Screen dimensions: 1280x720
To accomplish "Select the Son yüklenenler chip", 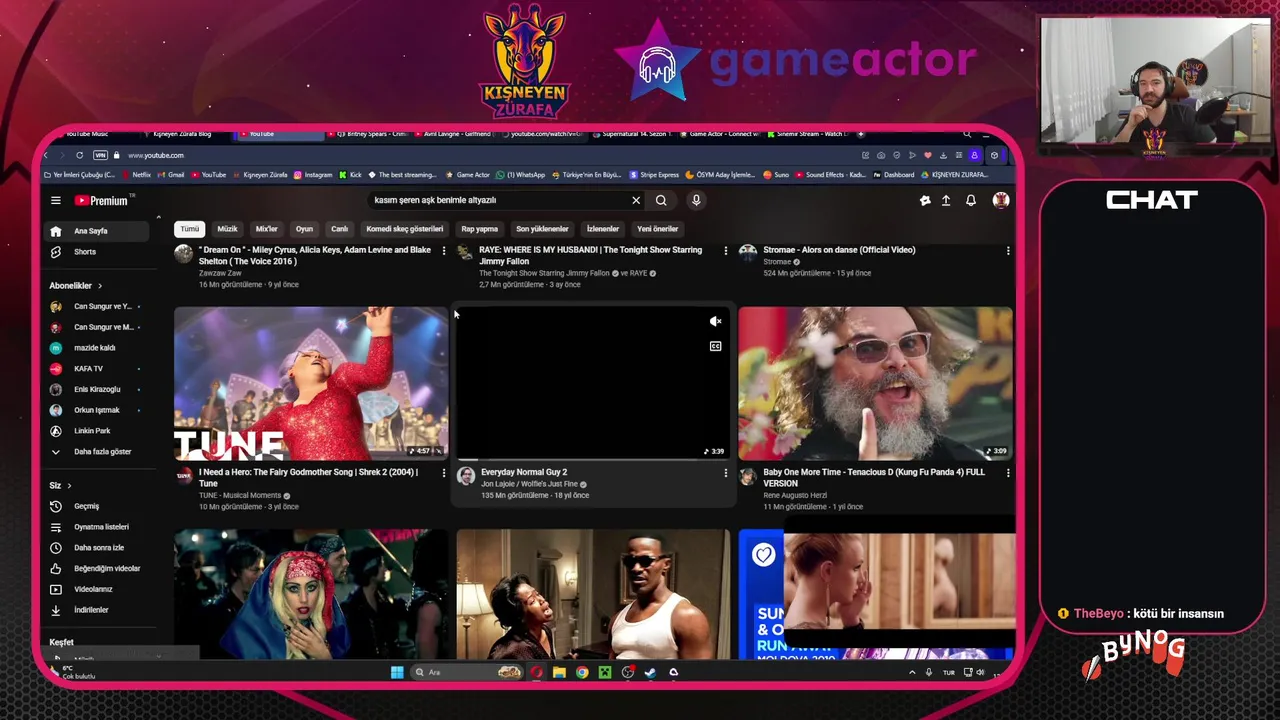I will pos(542,229).
